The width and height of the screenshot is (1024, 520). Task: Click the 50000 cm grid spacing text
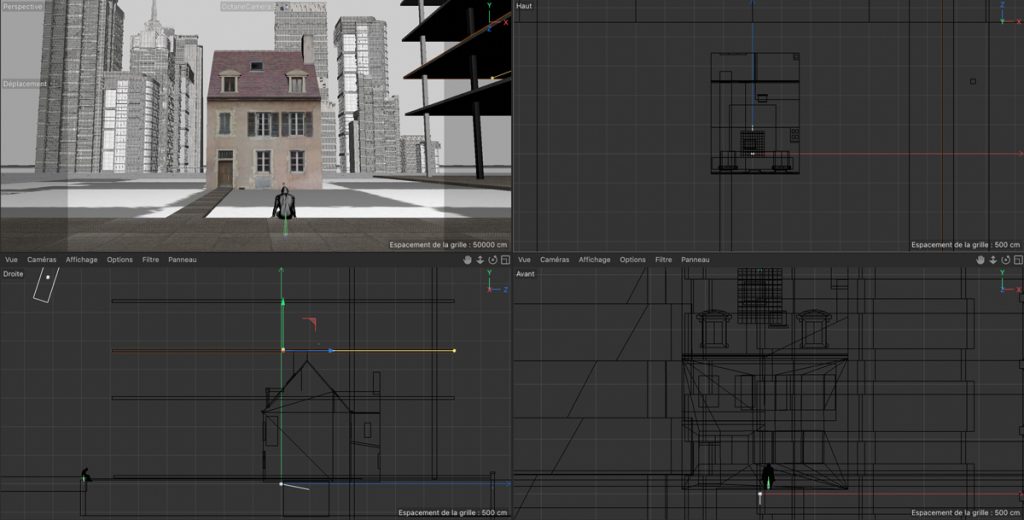coord(450,245)
